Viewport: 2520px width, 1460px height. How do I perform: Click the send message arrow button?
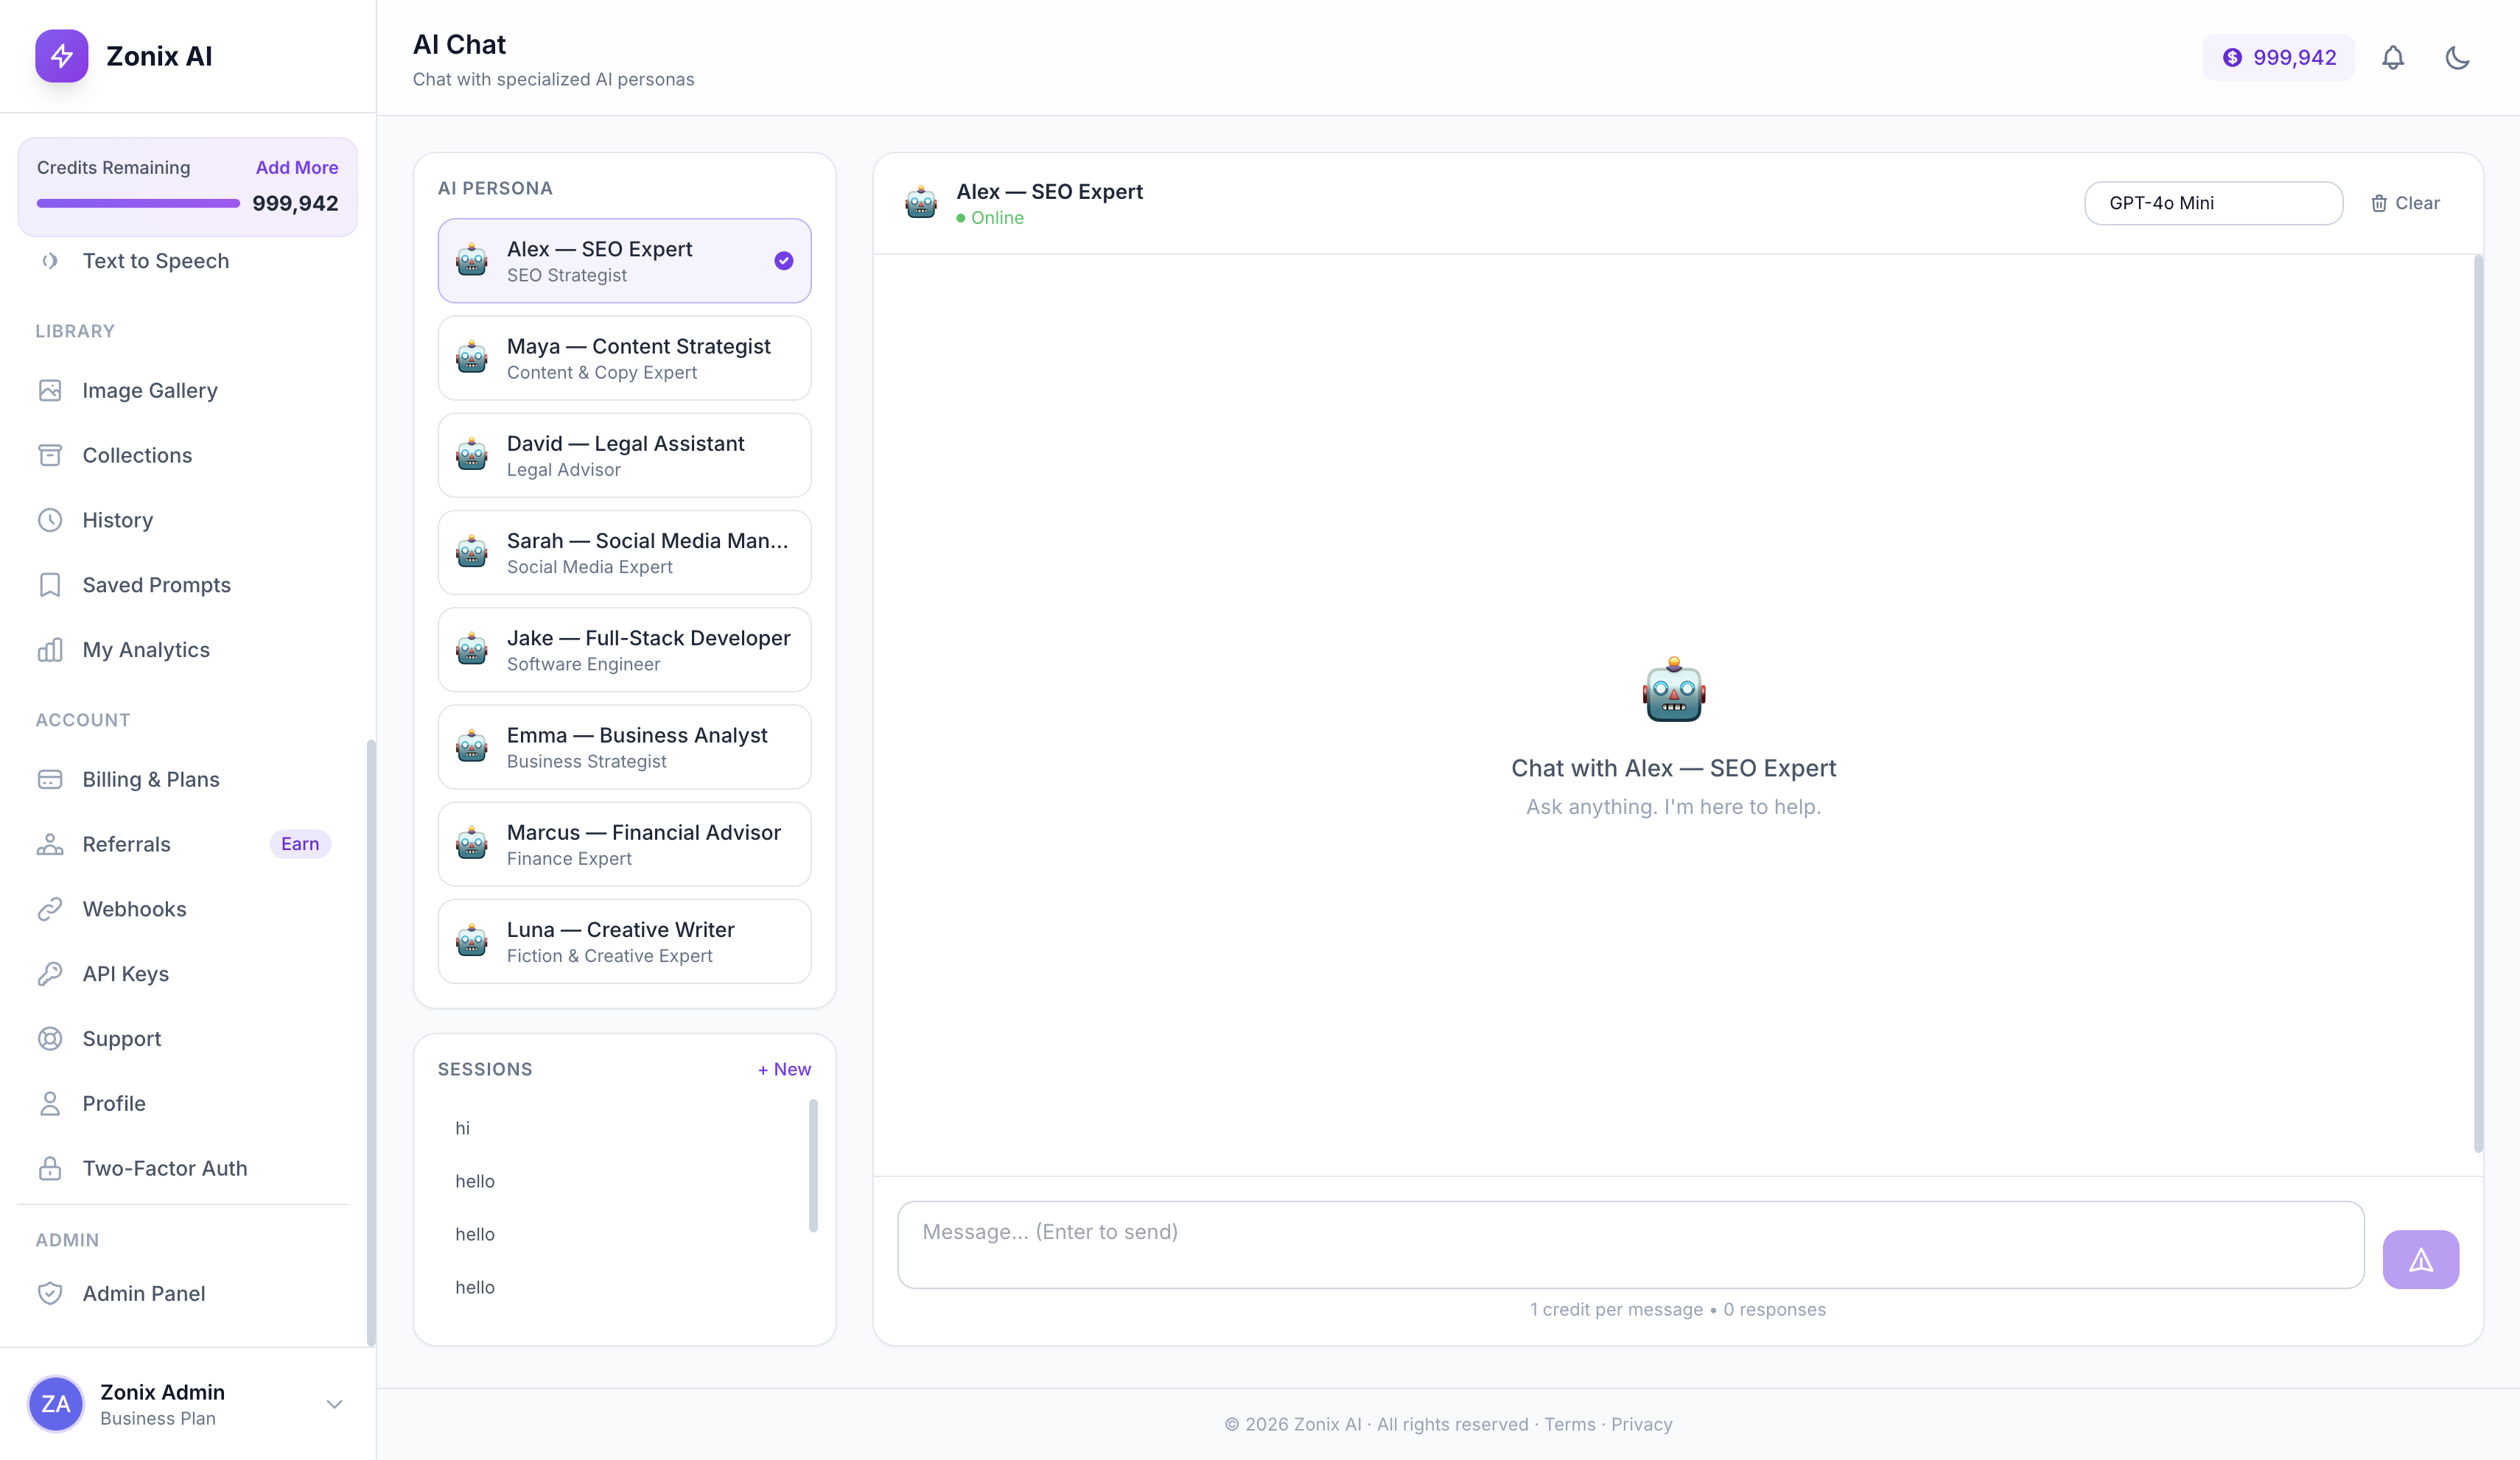(2420, 1260)
